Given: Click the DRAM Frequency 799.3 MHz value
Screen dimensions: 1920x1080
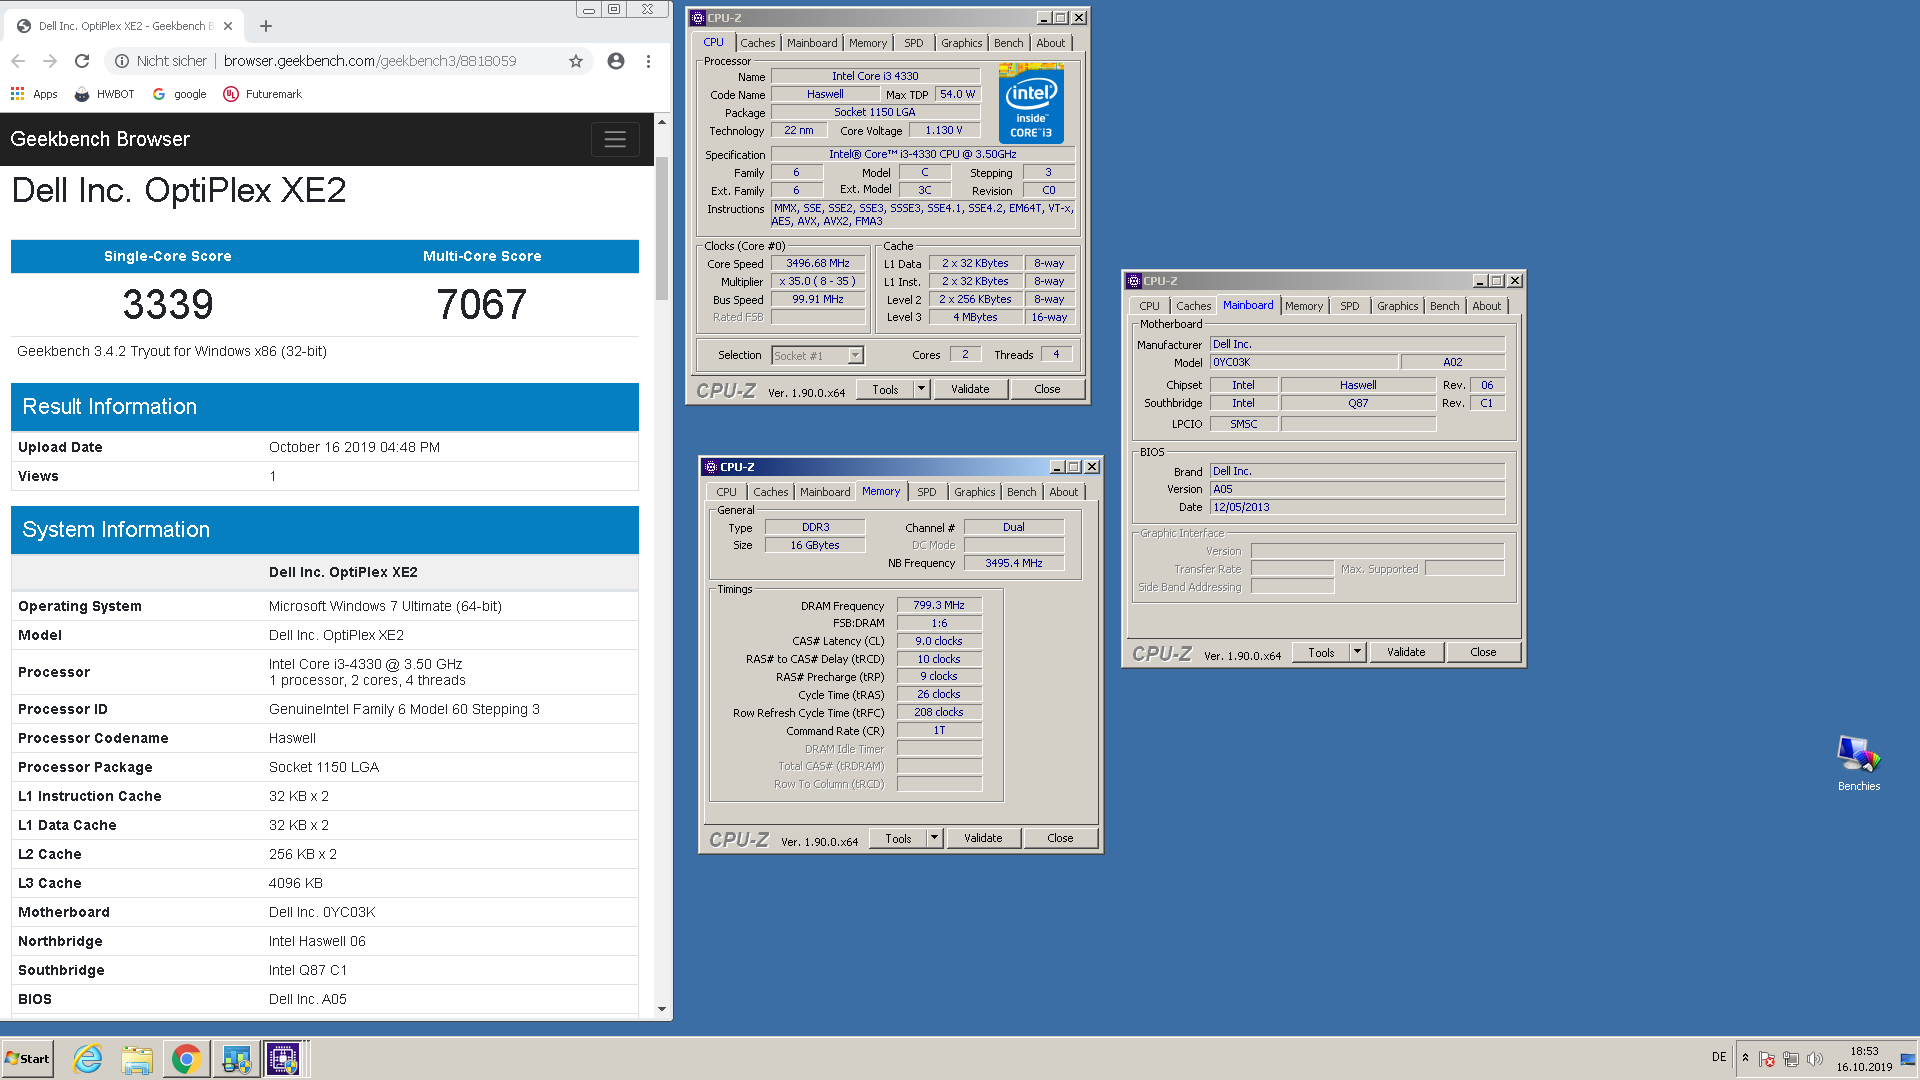Looking at the screenshot, I should (939, 605).
